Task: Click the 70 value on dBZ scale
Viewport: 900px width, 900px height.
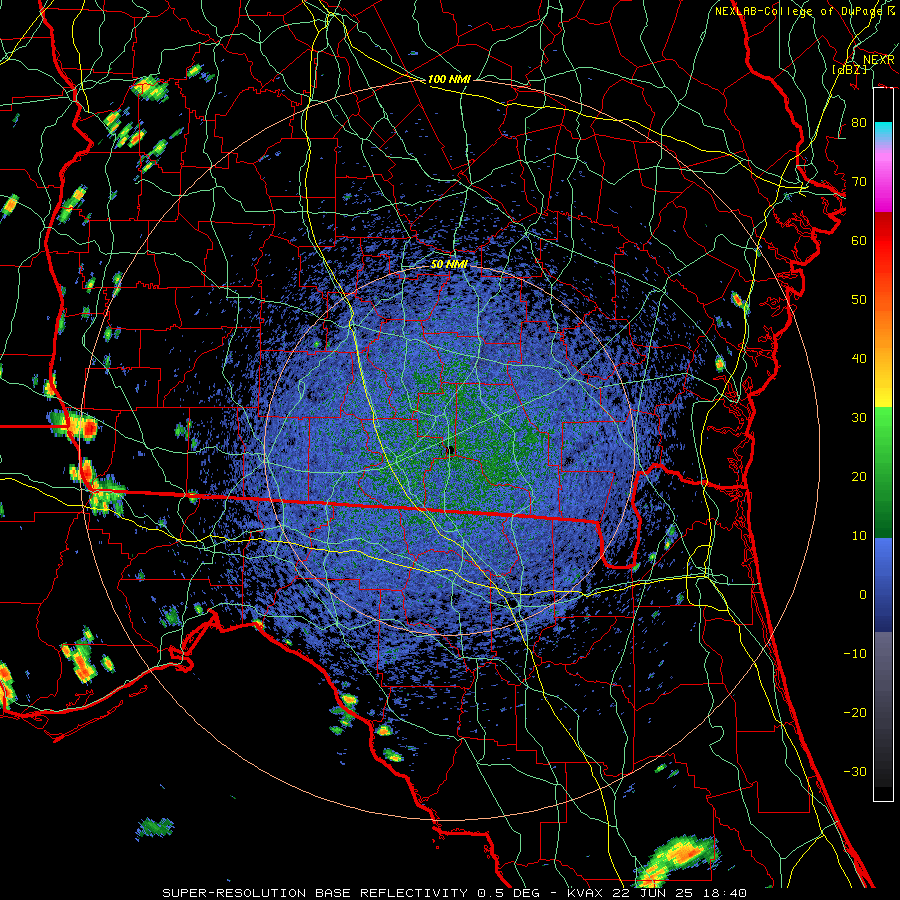Action: click(x=859, y=182)
